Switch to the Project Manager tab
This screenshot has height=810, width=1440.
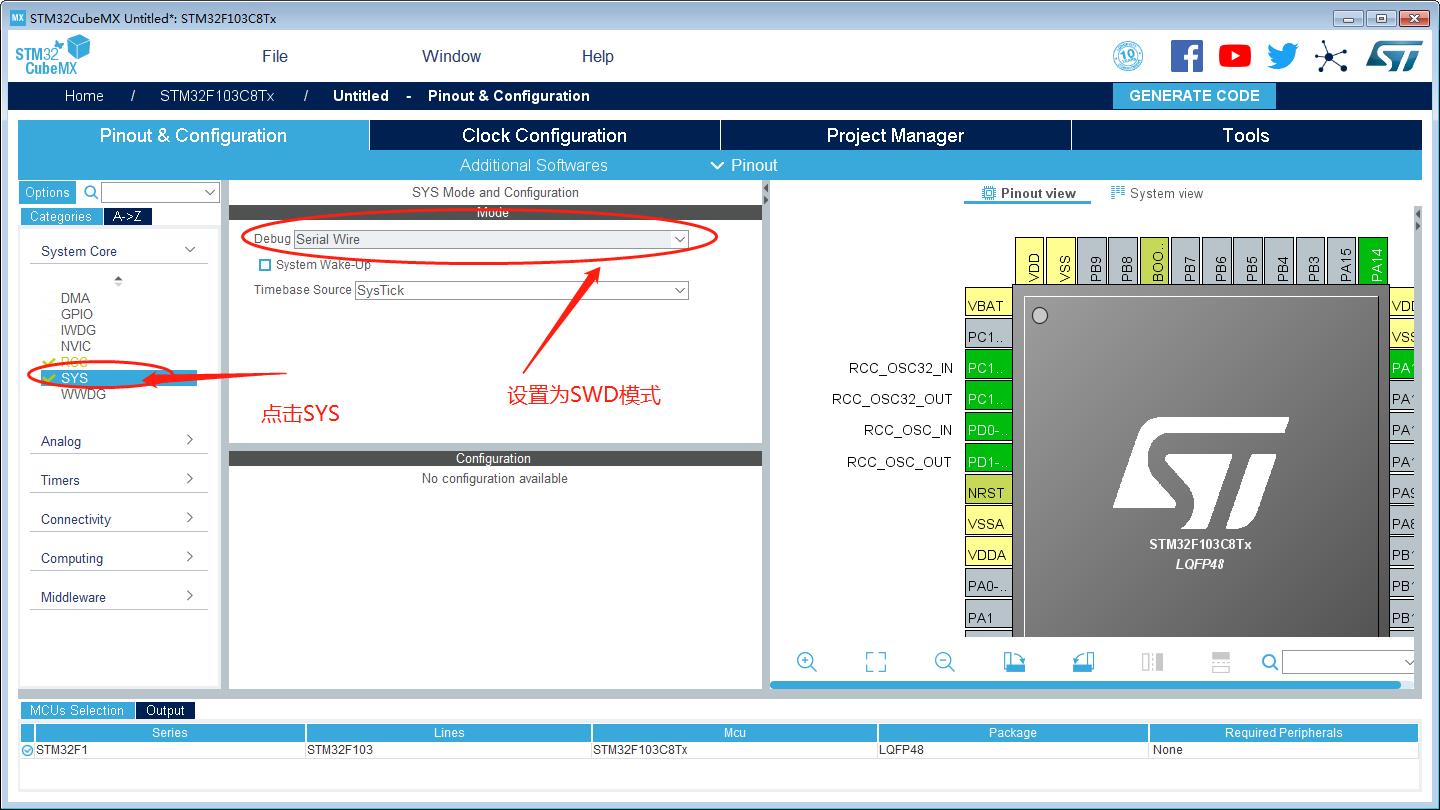click(x=895, y=135)
